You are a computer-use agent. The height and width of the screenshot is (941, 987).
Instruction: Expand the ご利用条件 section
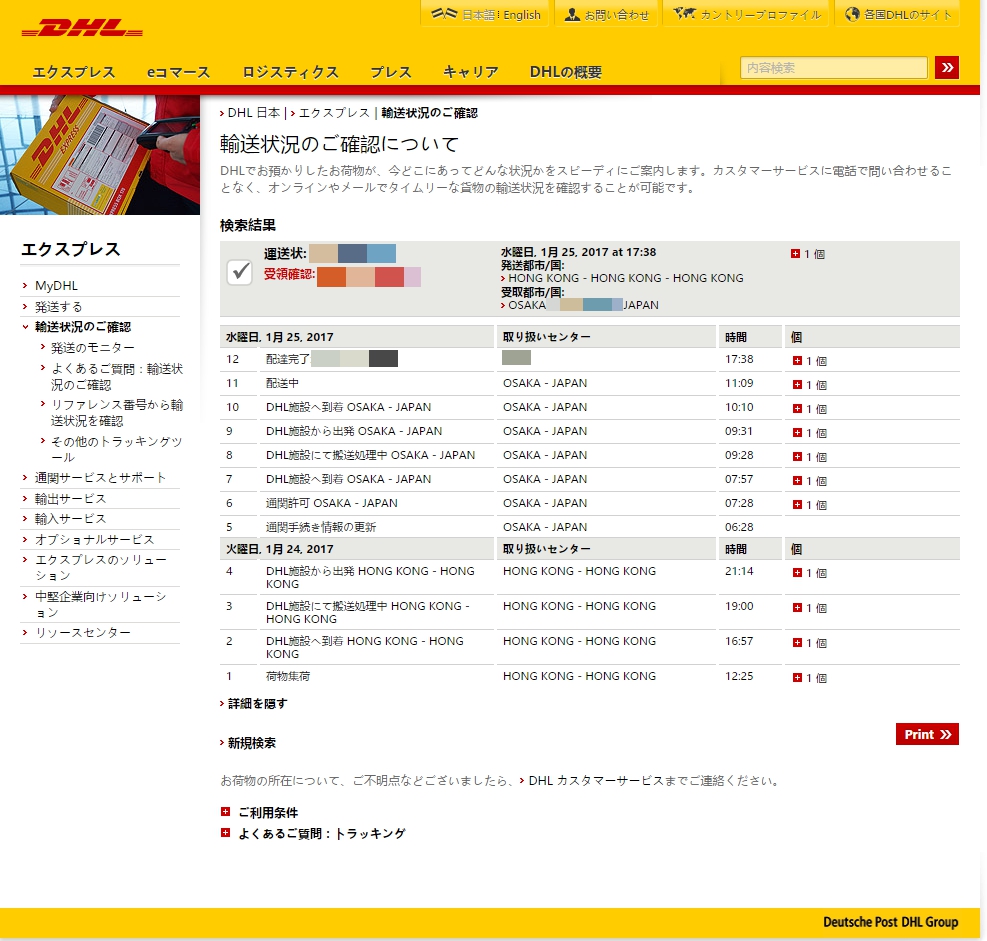225,812
